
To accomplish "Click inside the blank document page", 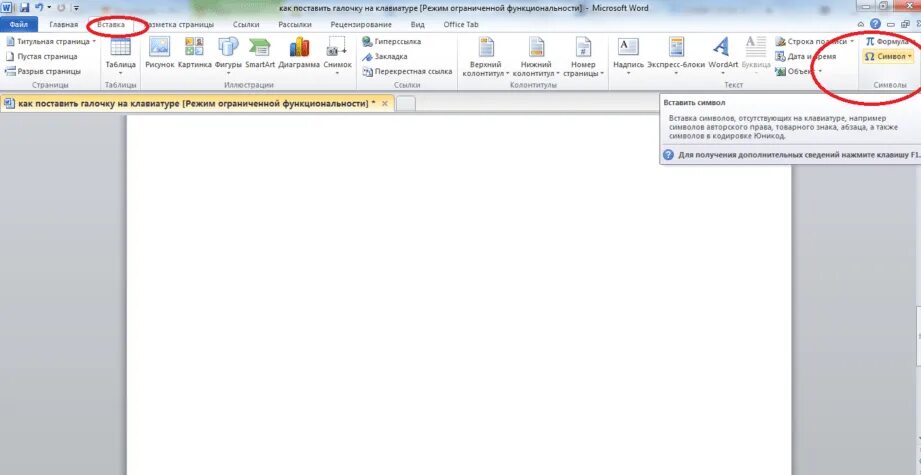I will pyautogui.click(x=459, y=294).
